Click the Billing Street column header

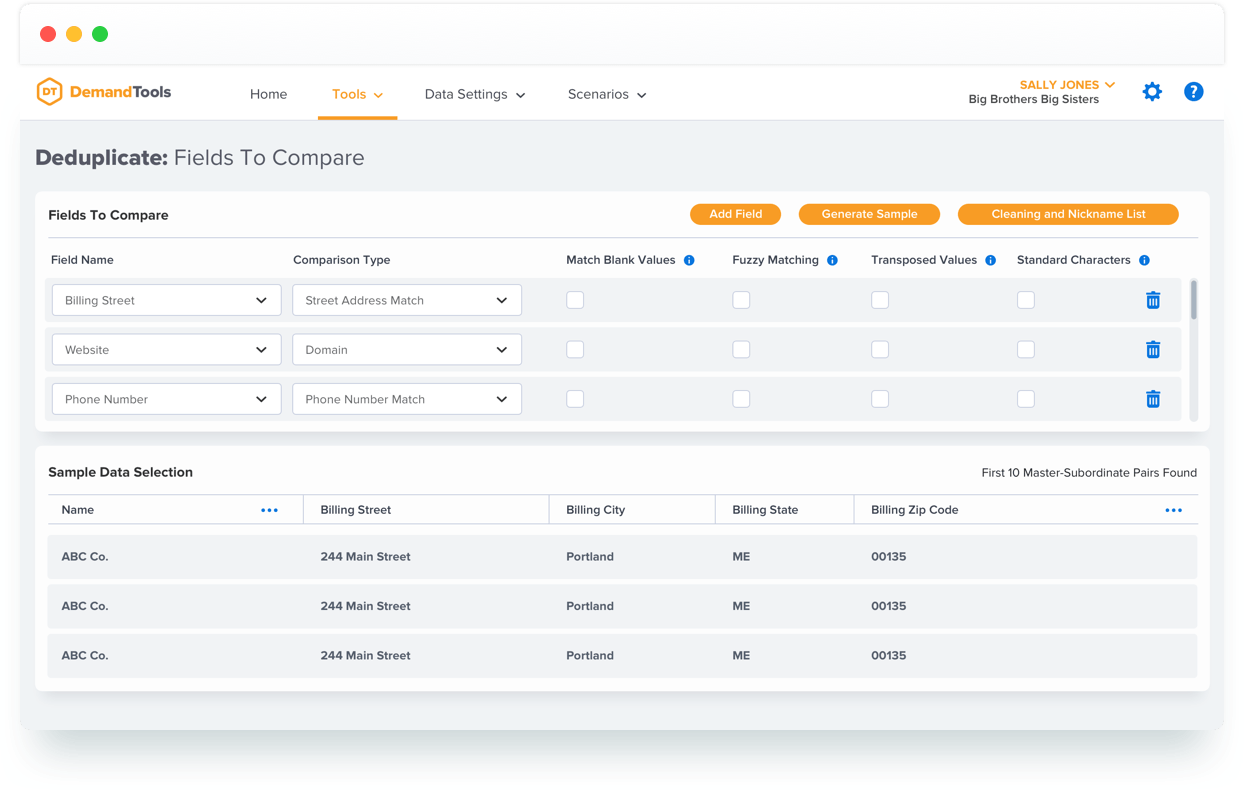(x=355, y=510)
